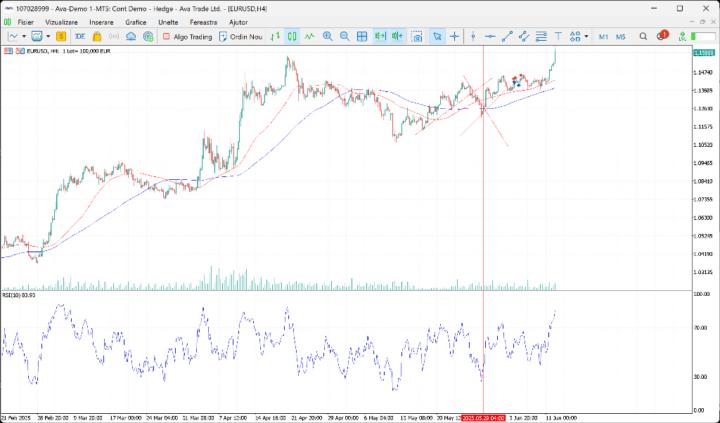The height and width of the screenshot is (423, 720).
Task: Click the zoom in magnifier icon
Action: point(327,37)
